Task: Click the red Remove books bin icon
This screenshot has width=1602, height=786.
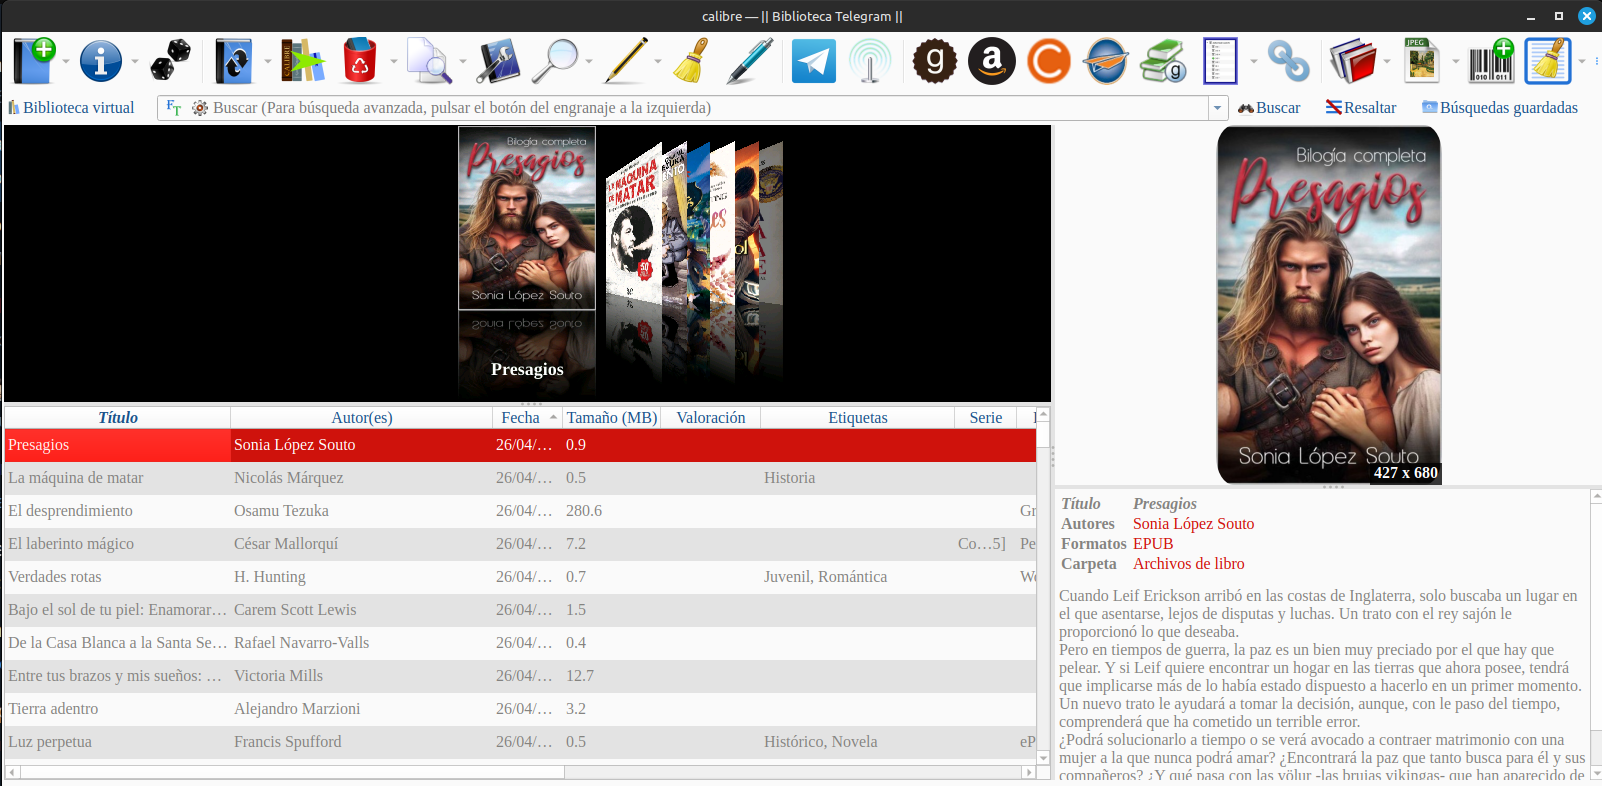Action: coord(360,61)
